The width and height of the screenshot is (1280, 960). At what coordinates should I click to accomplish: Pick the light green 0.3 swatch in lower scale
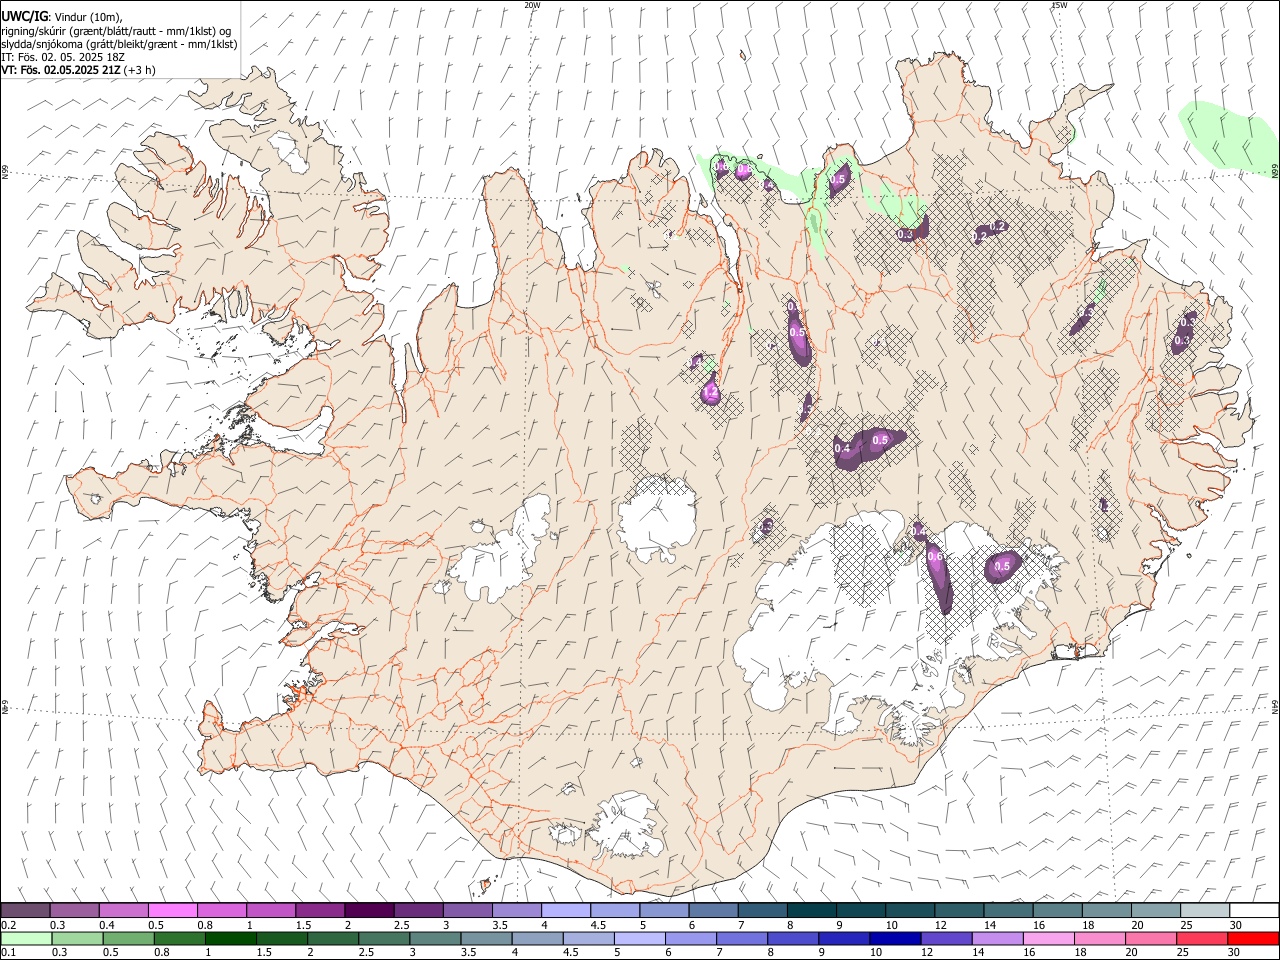[78, 938]
